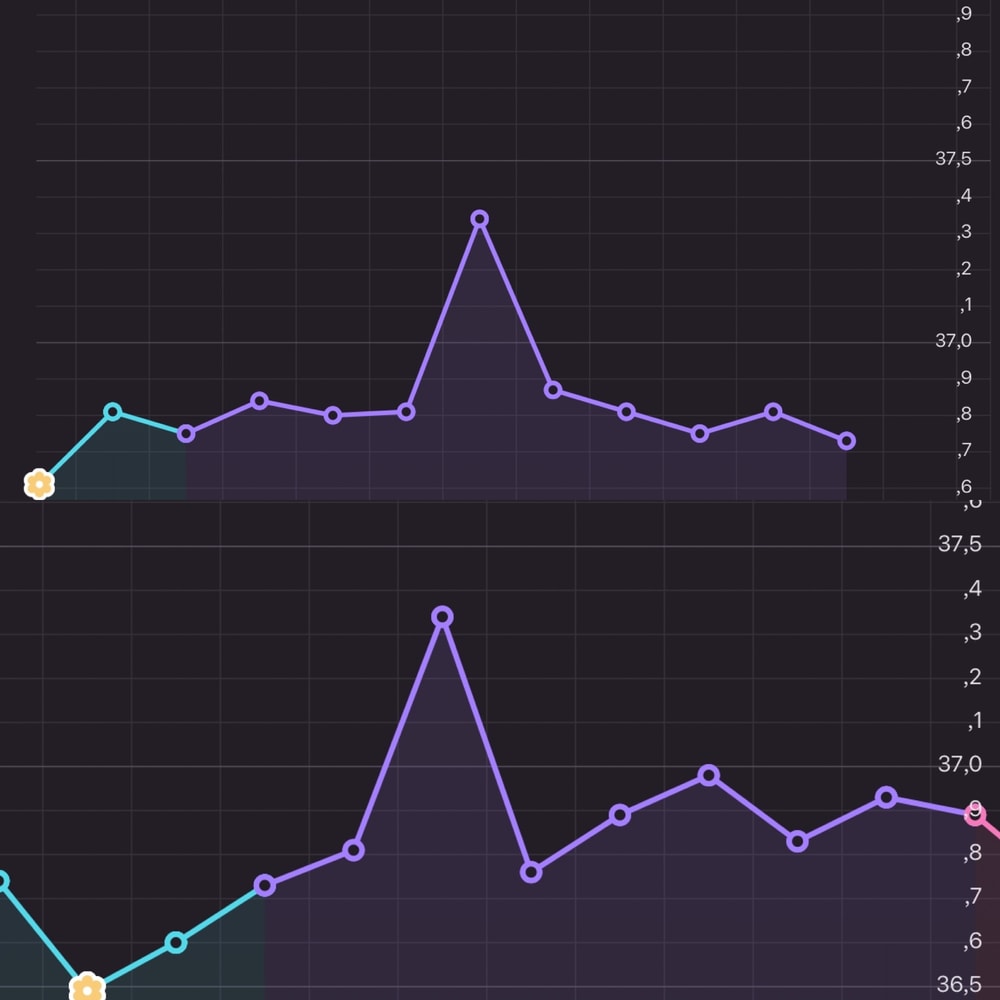
Task: Select first purple point in lower chart
Action: (x=265, y=885)
